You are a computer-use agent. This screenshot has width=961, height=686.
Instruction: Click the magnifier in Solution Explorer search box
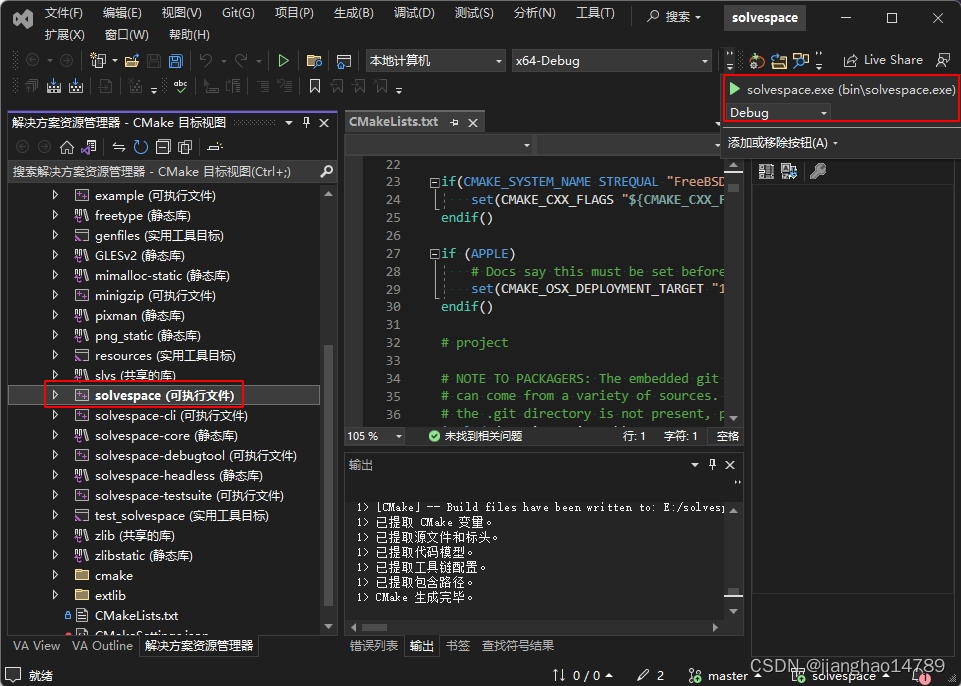point(327,172)
